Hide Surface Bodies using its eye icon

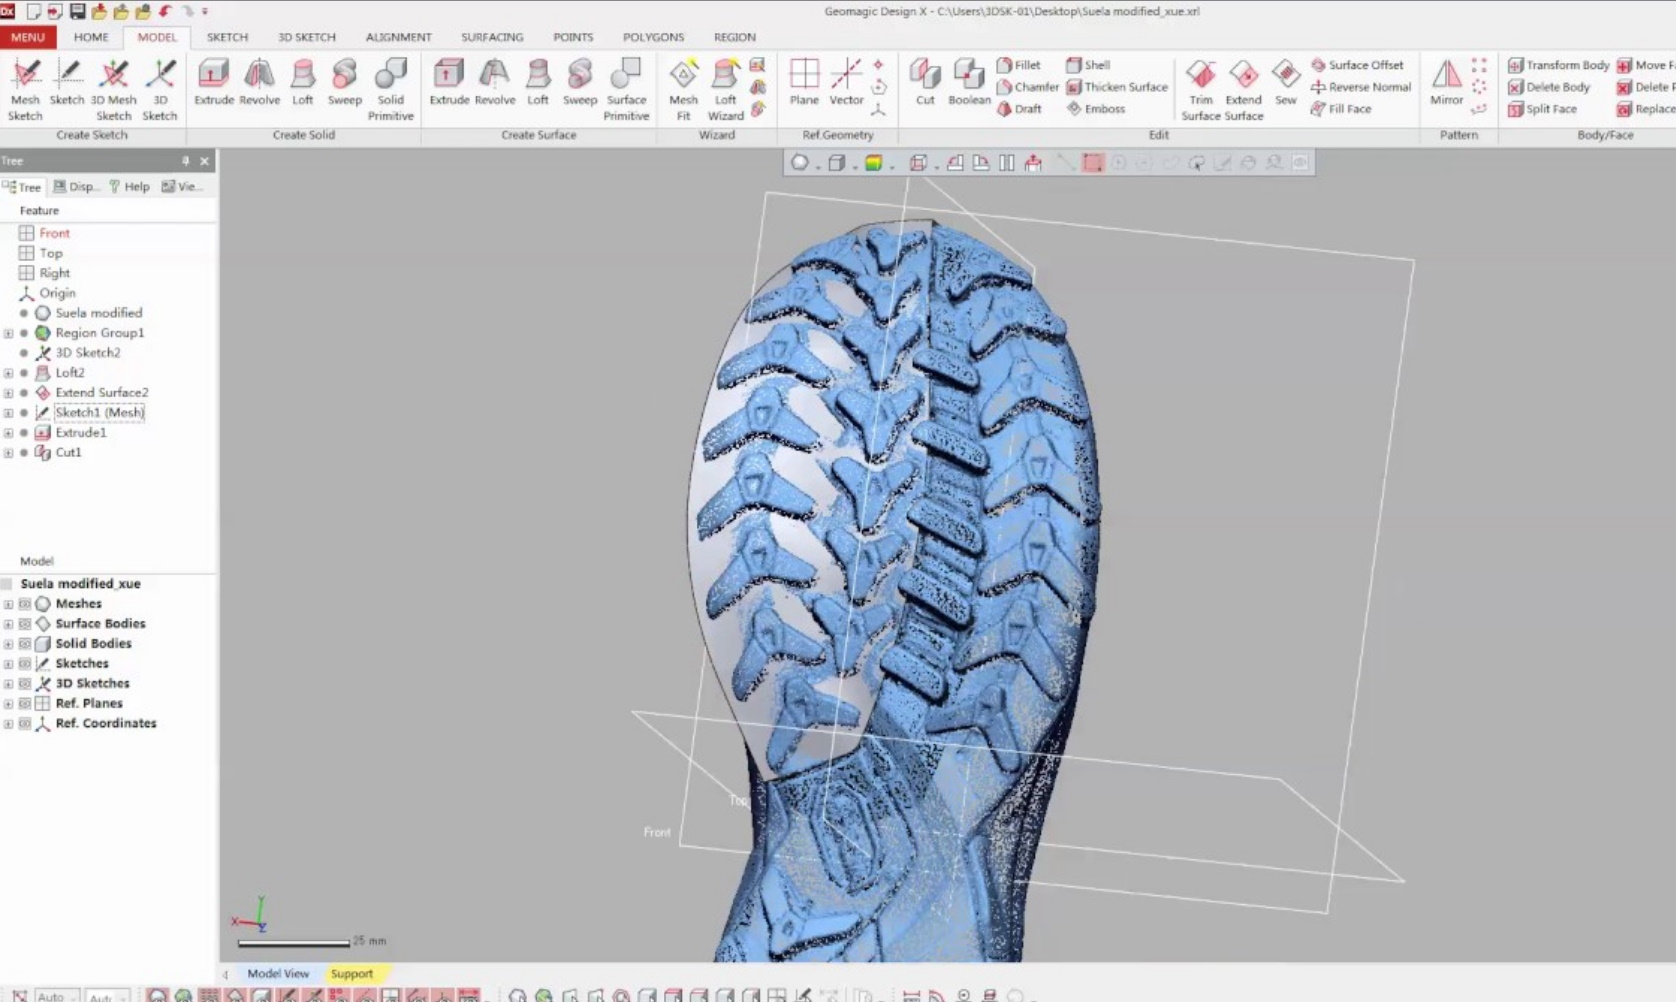[25, 624]
